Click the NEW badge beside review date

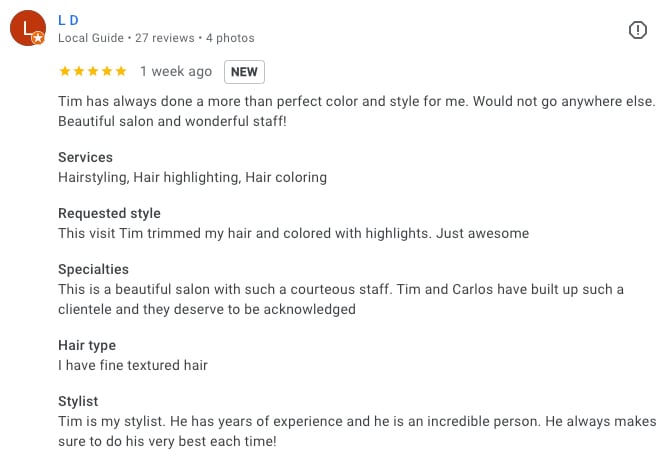tap(244, 71)
